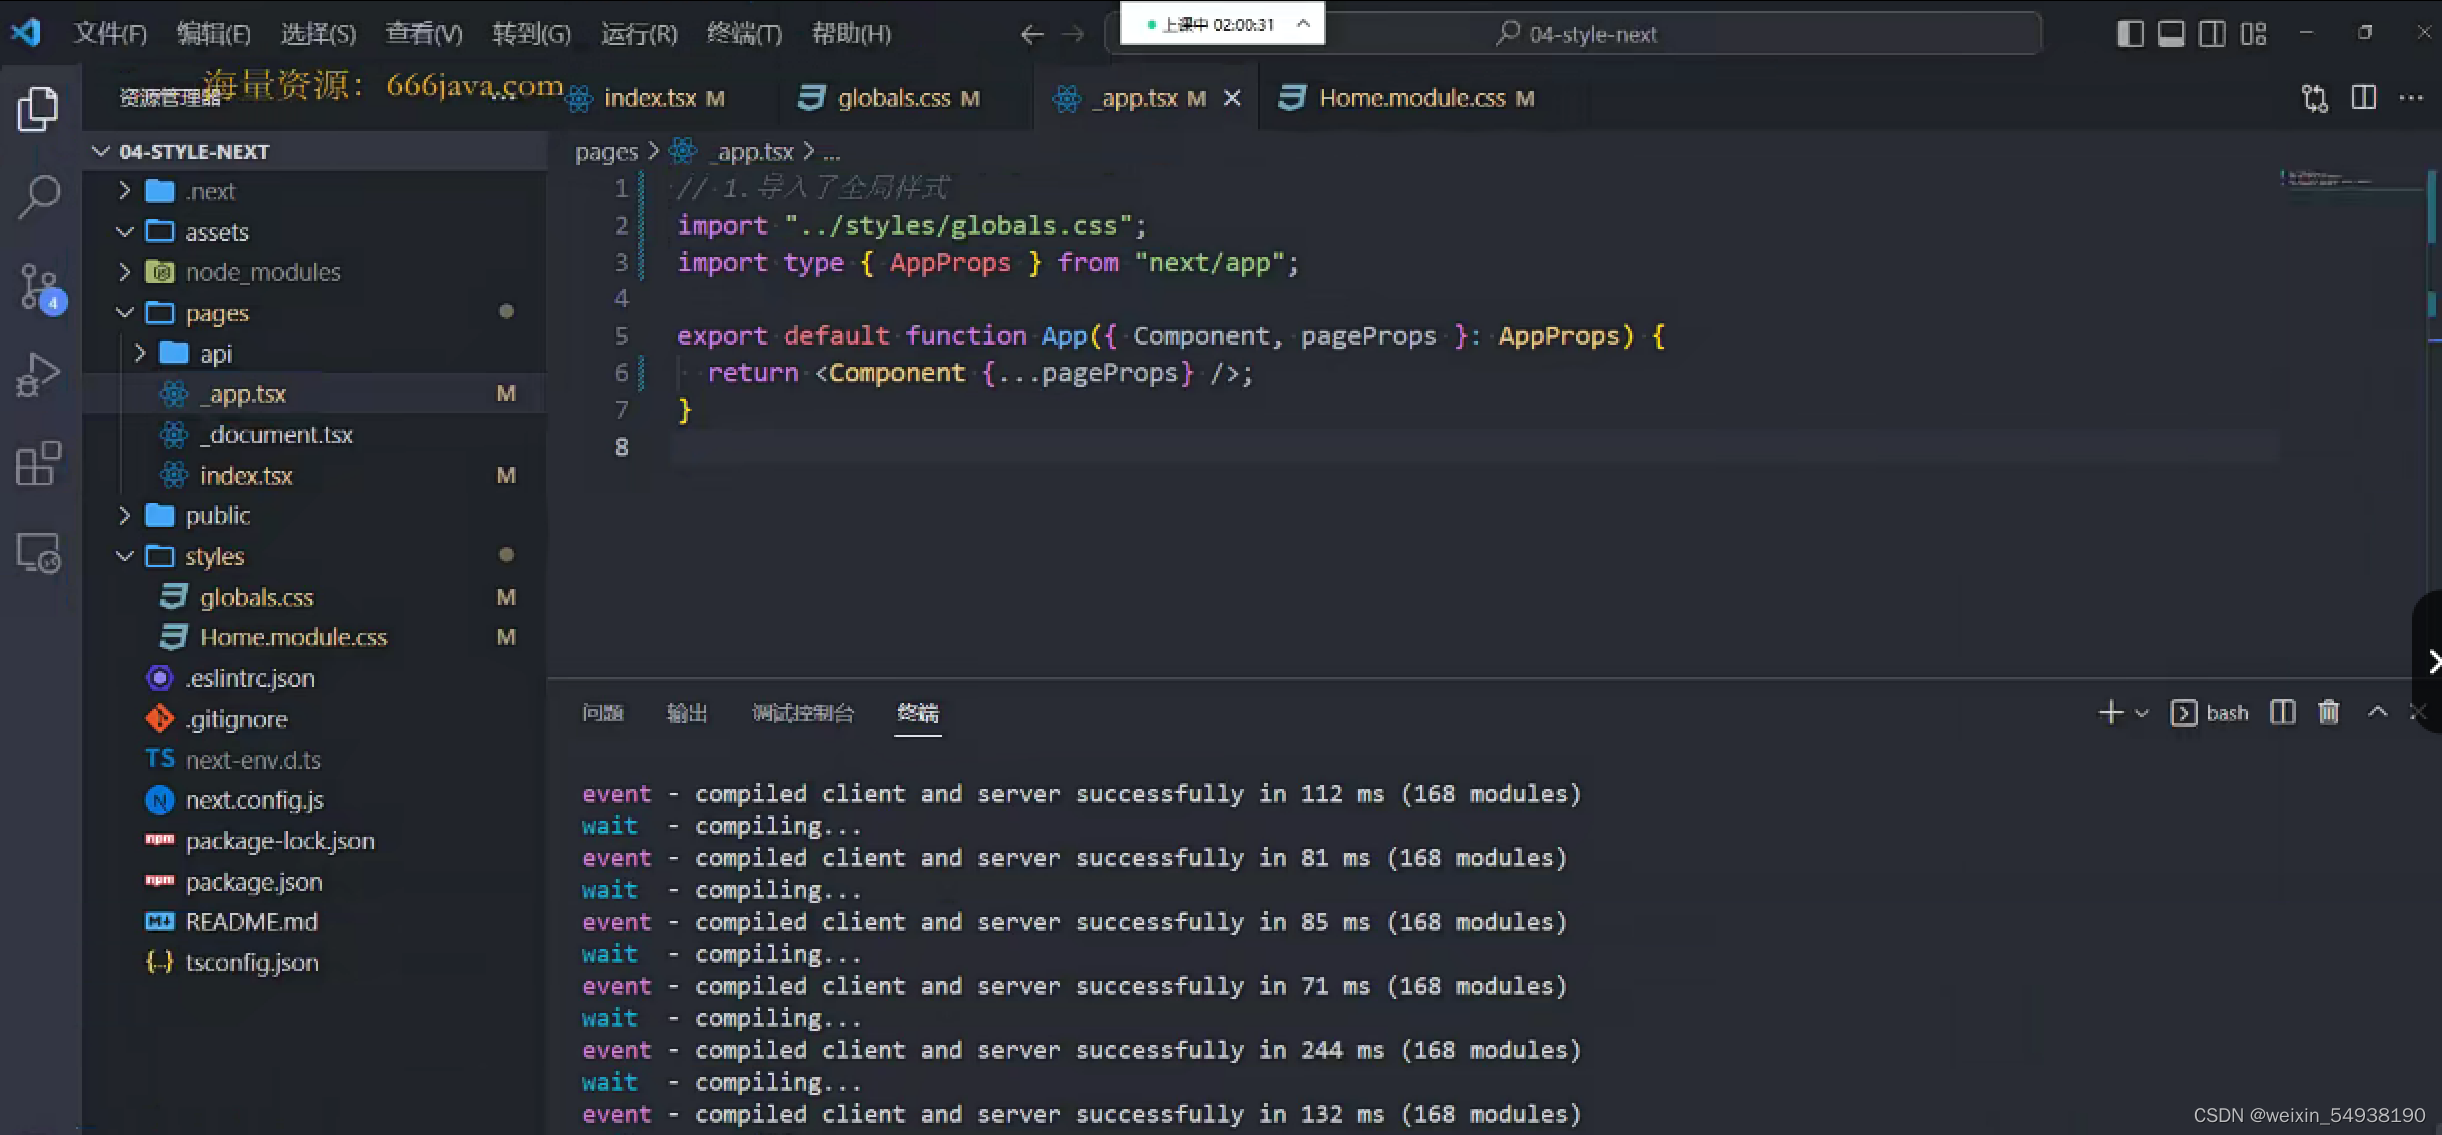Open the Explorer view in activity bar
2442x1135 pixels.
(38, 108)
